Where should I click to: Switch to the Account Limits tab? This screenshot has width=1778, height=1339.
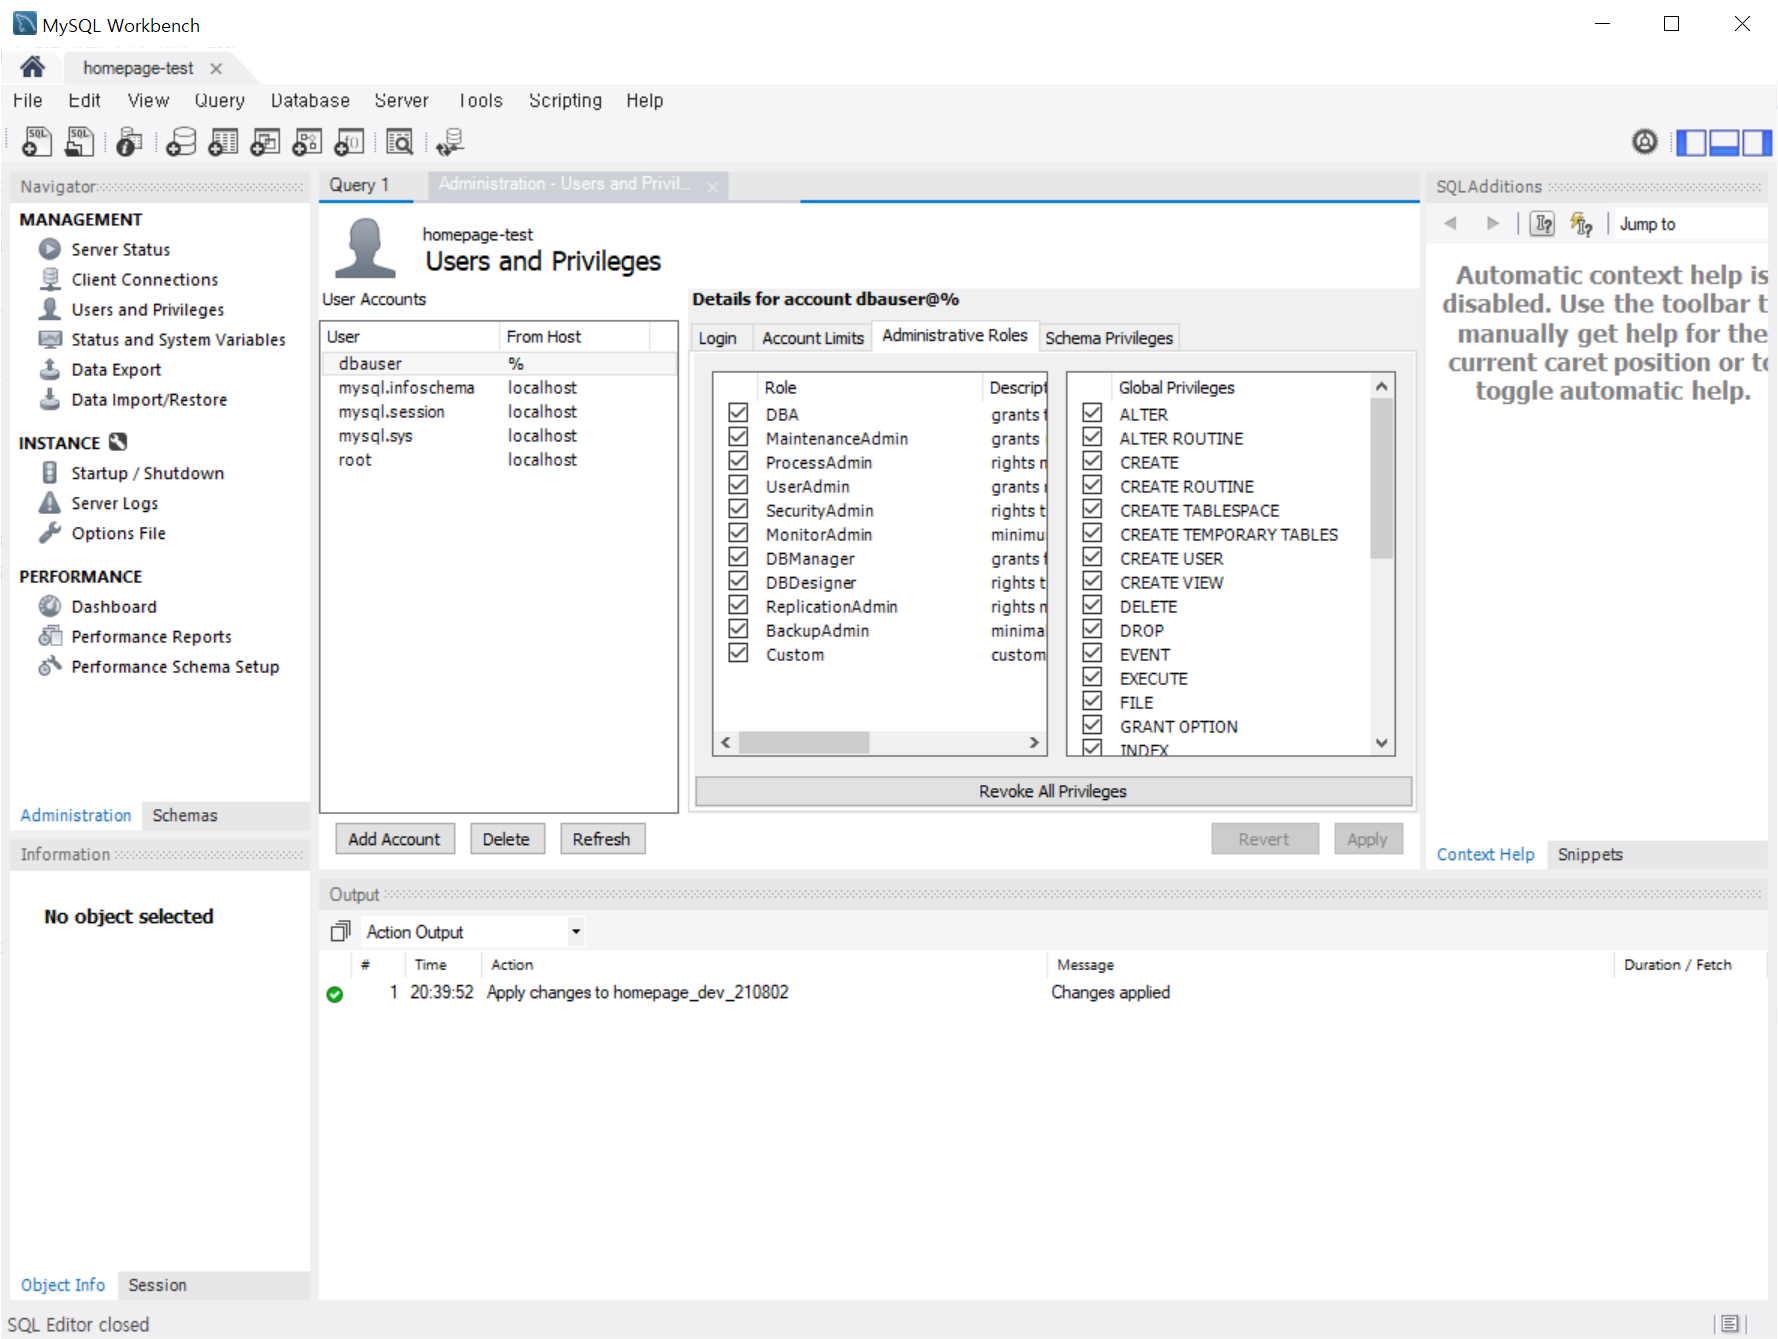pyautogui.click(x=812, y=338)
